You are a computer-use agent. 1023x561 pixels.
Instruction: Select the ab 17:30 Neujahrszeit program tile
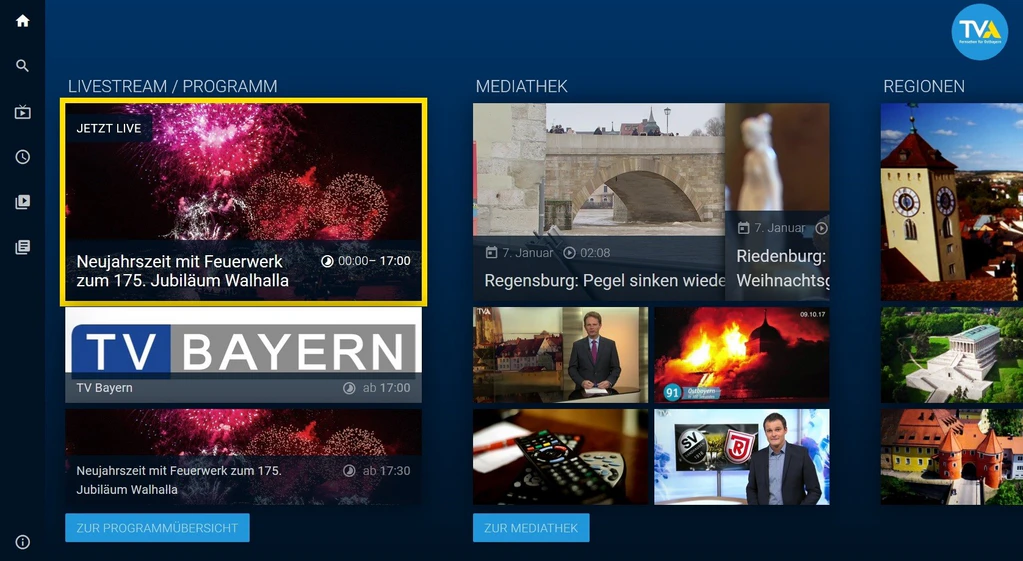point(243,457)
